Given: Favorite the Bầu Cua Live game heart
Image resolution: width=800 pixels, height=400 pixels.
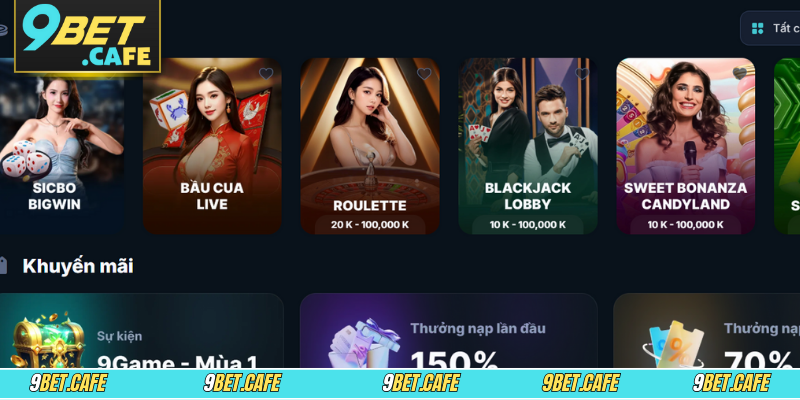Looking at the screenshot, I should coord(266,74).
